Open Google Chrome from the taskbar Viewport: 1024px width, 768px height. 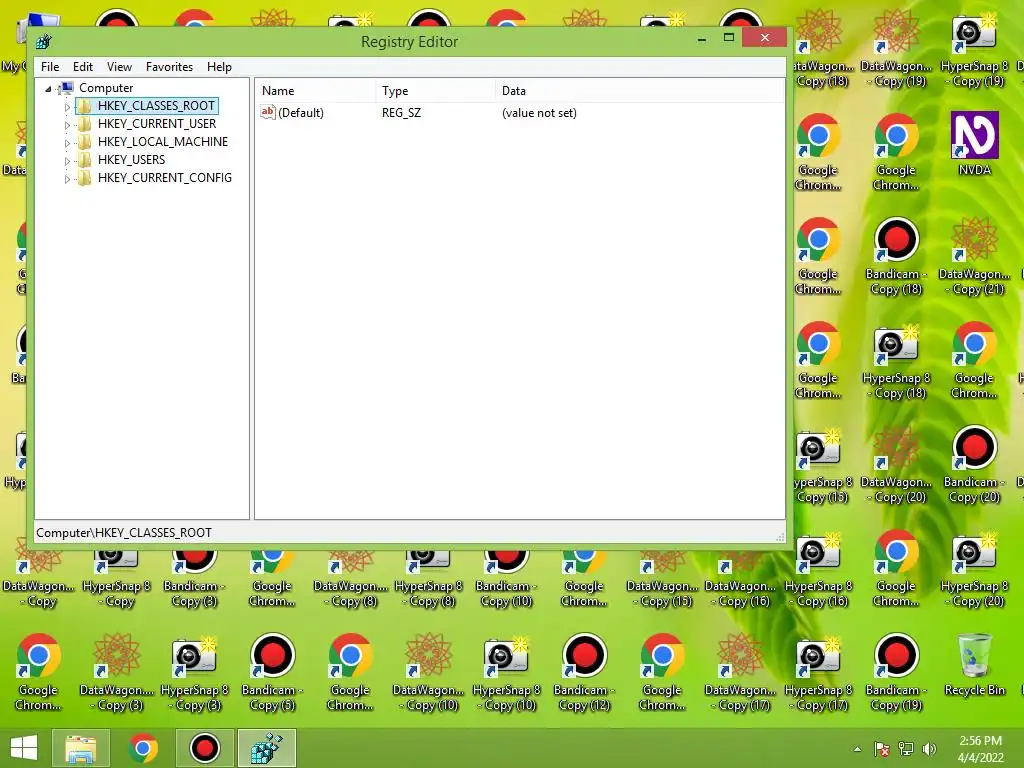[x=143, y=748]
